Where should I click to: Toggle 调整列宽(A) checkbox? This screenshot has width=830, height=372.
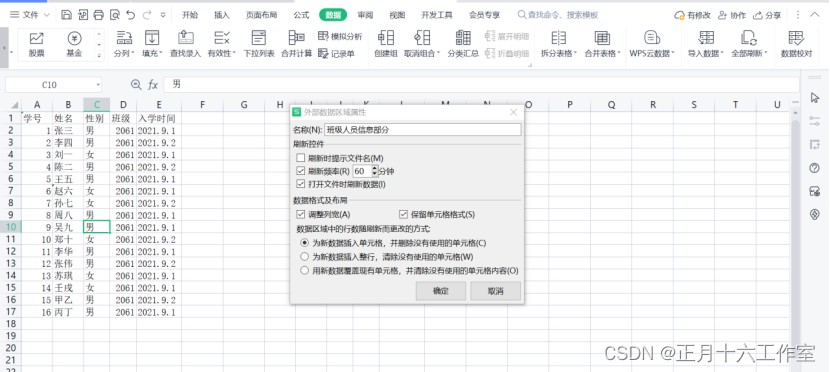[301, 214]
